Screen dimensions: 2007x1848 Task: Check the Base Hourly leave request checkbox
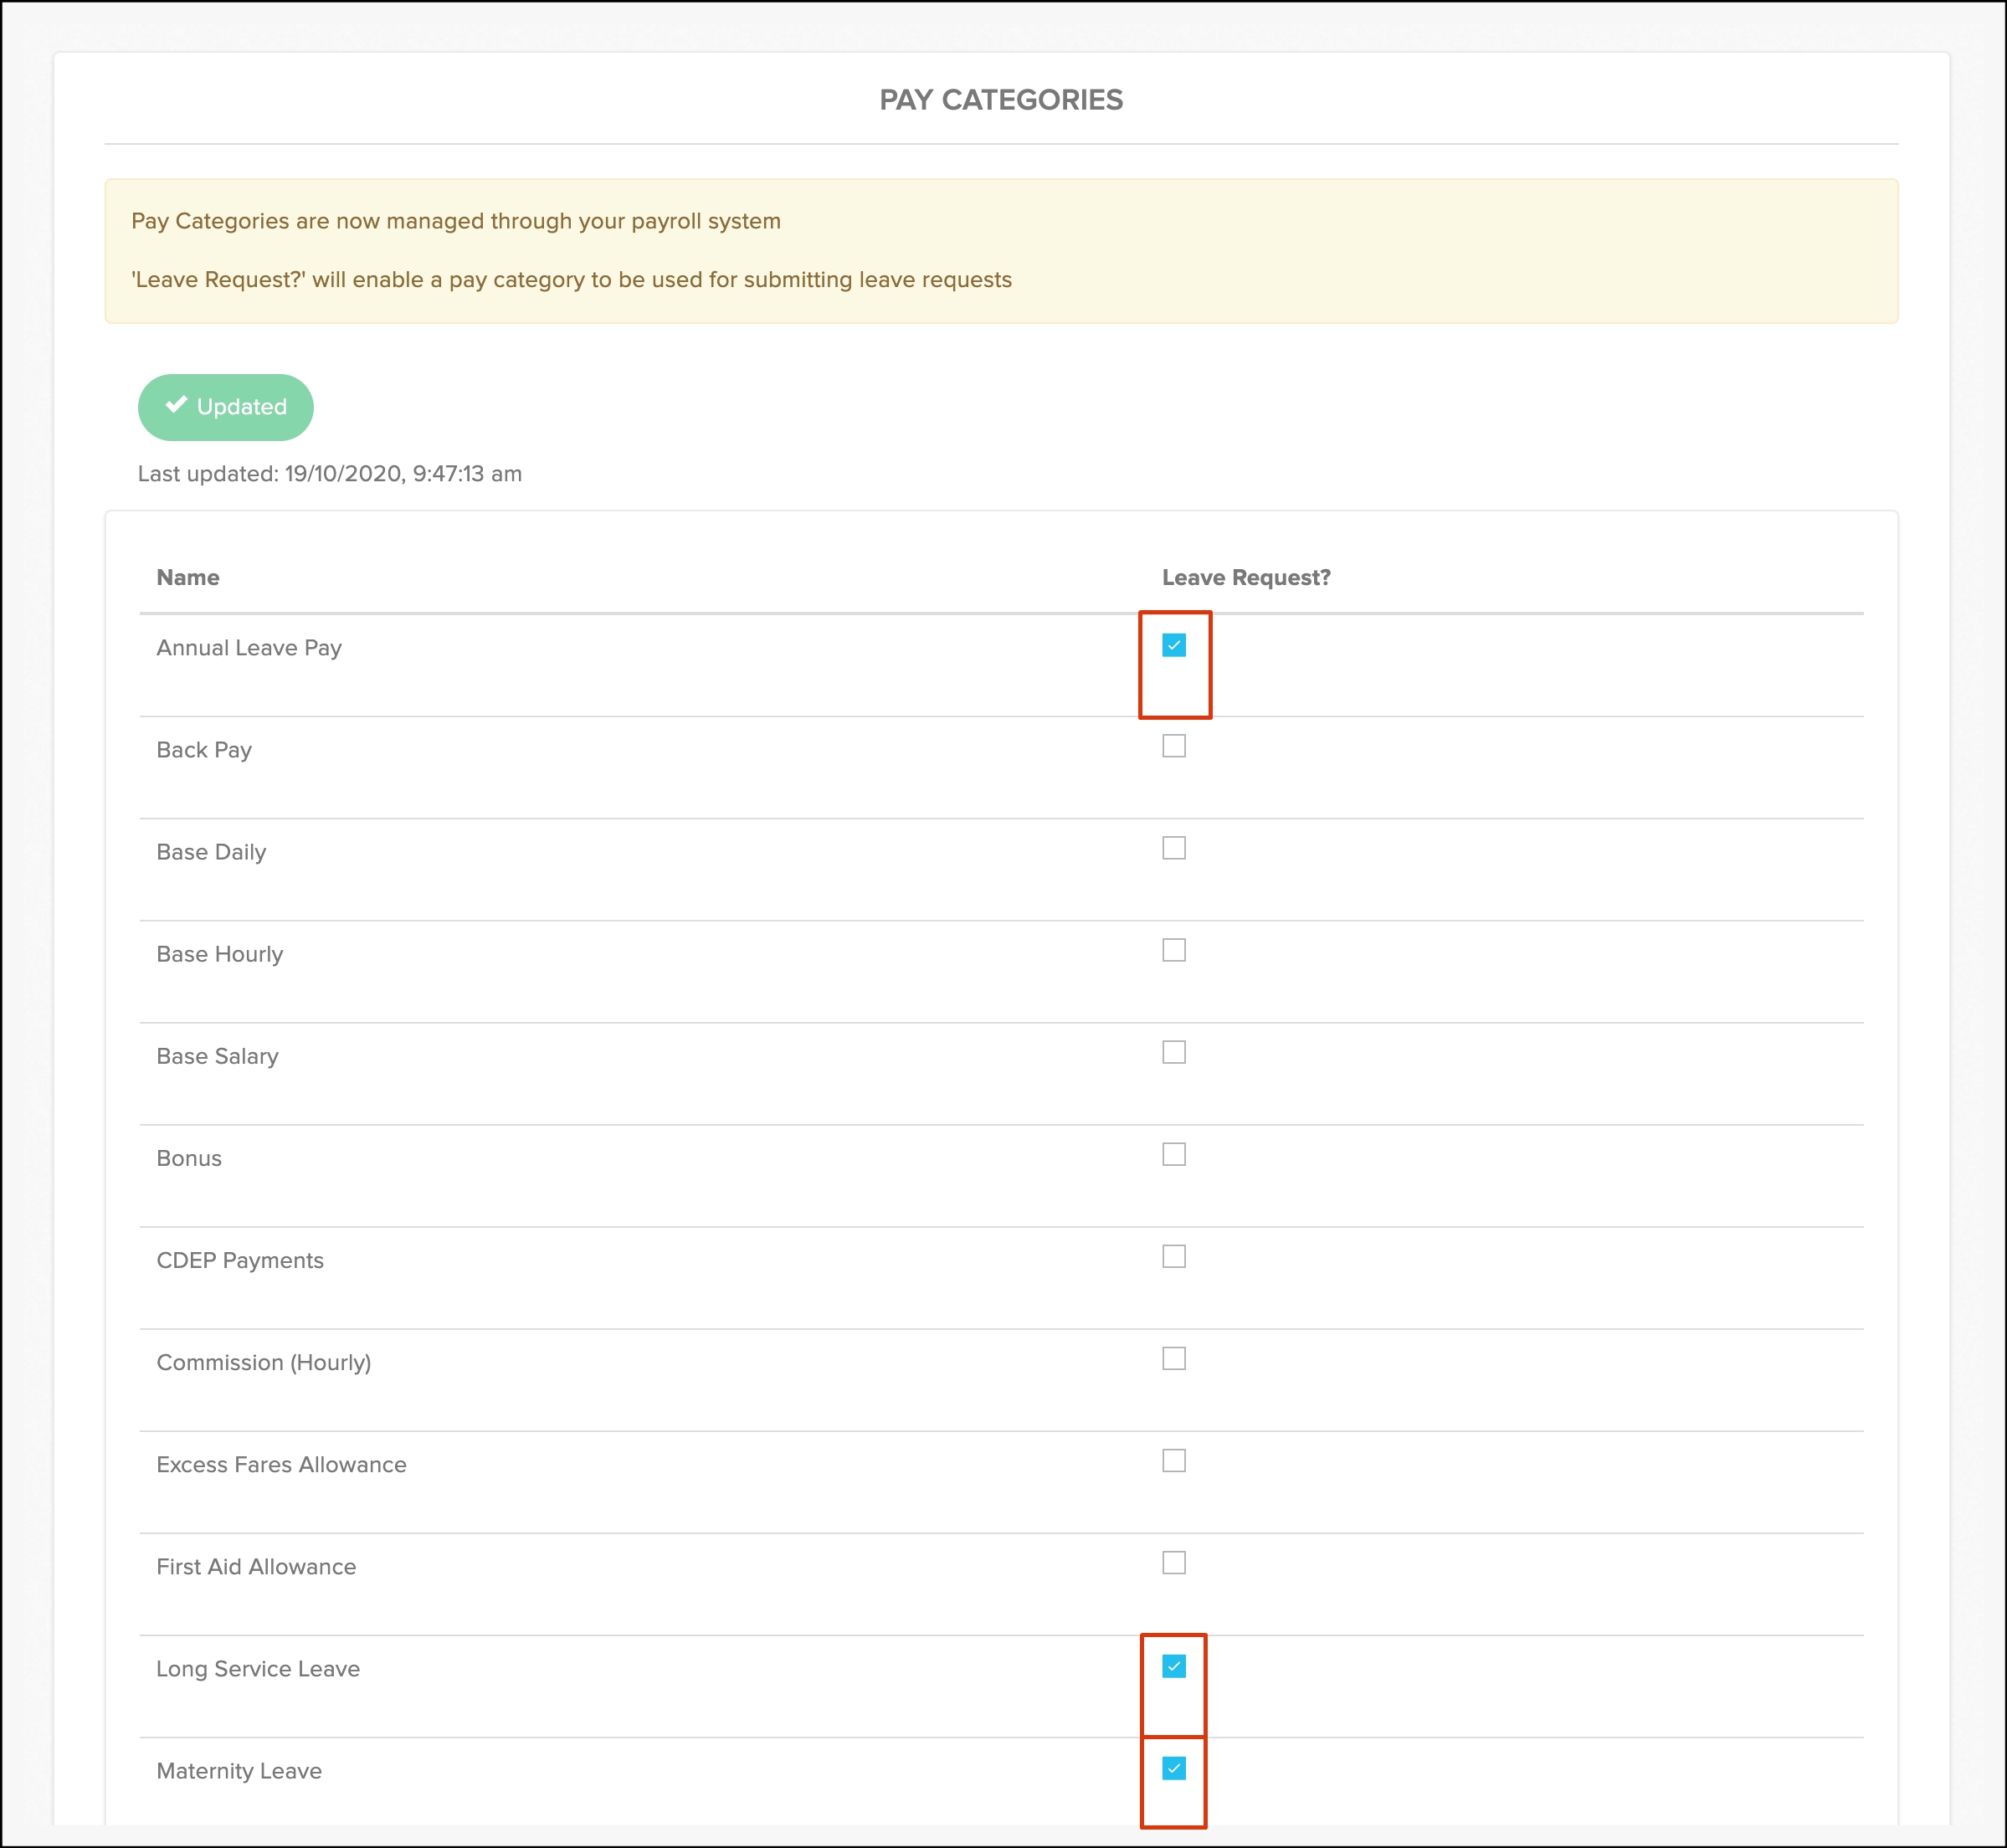click(x=1174, y=951)
